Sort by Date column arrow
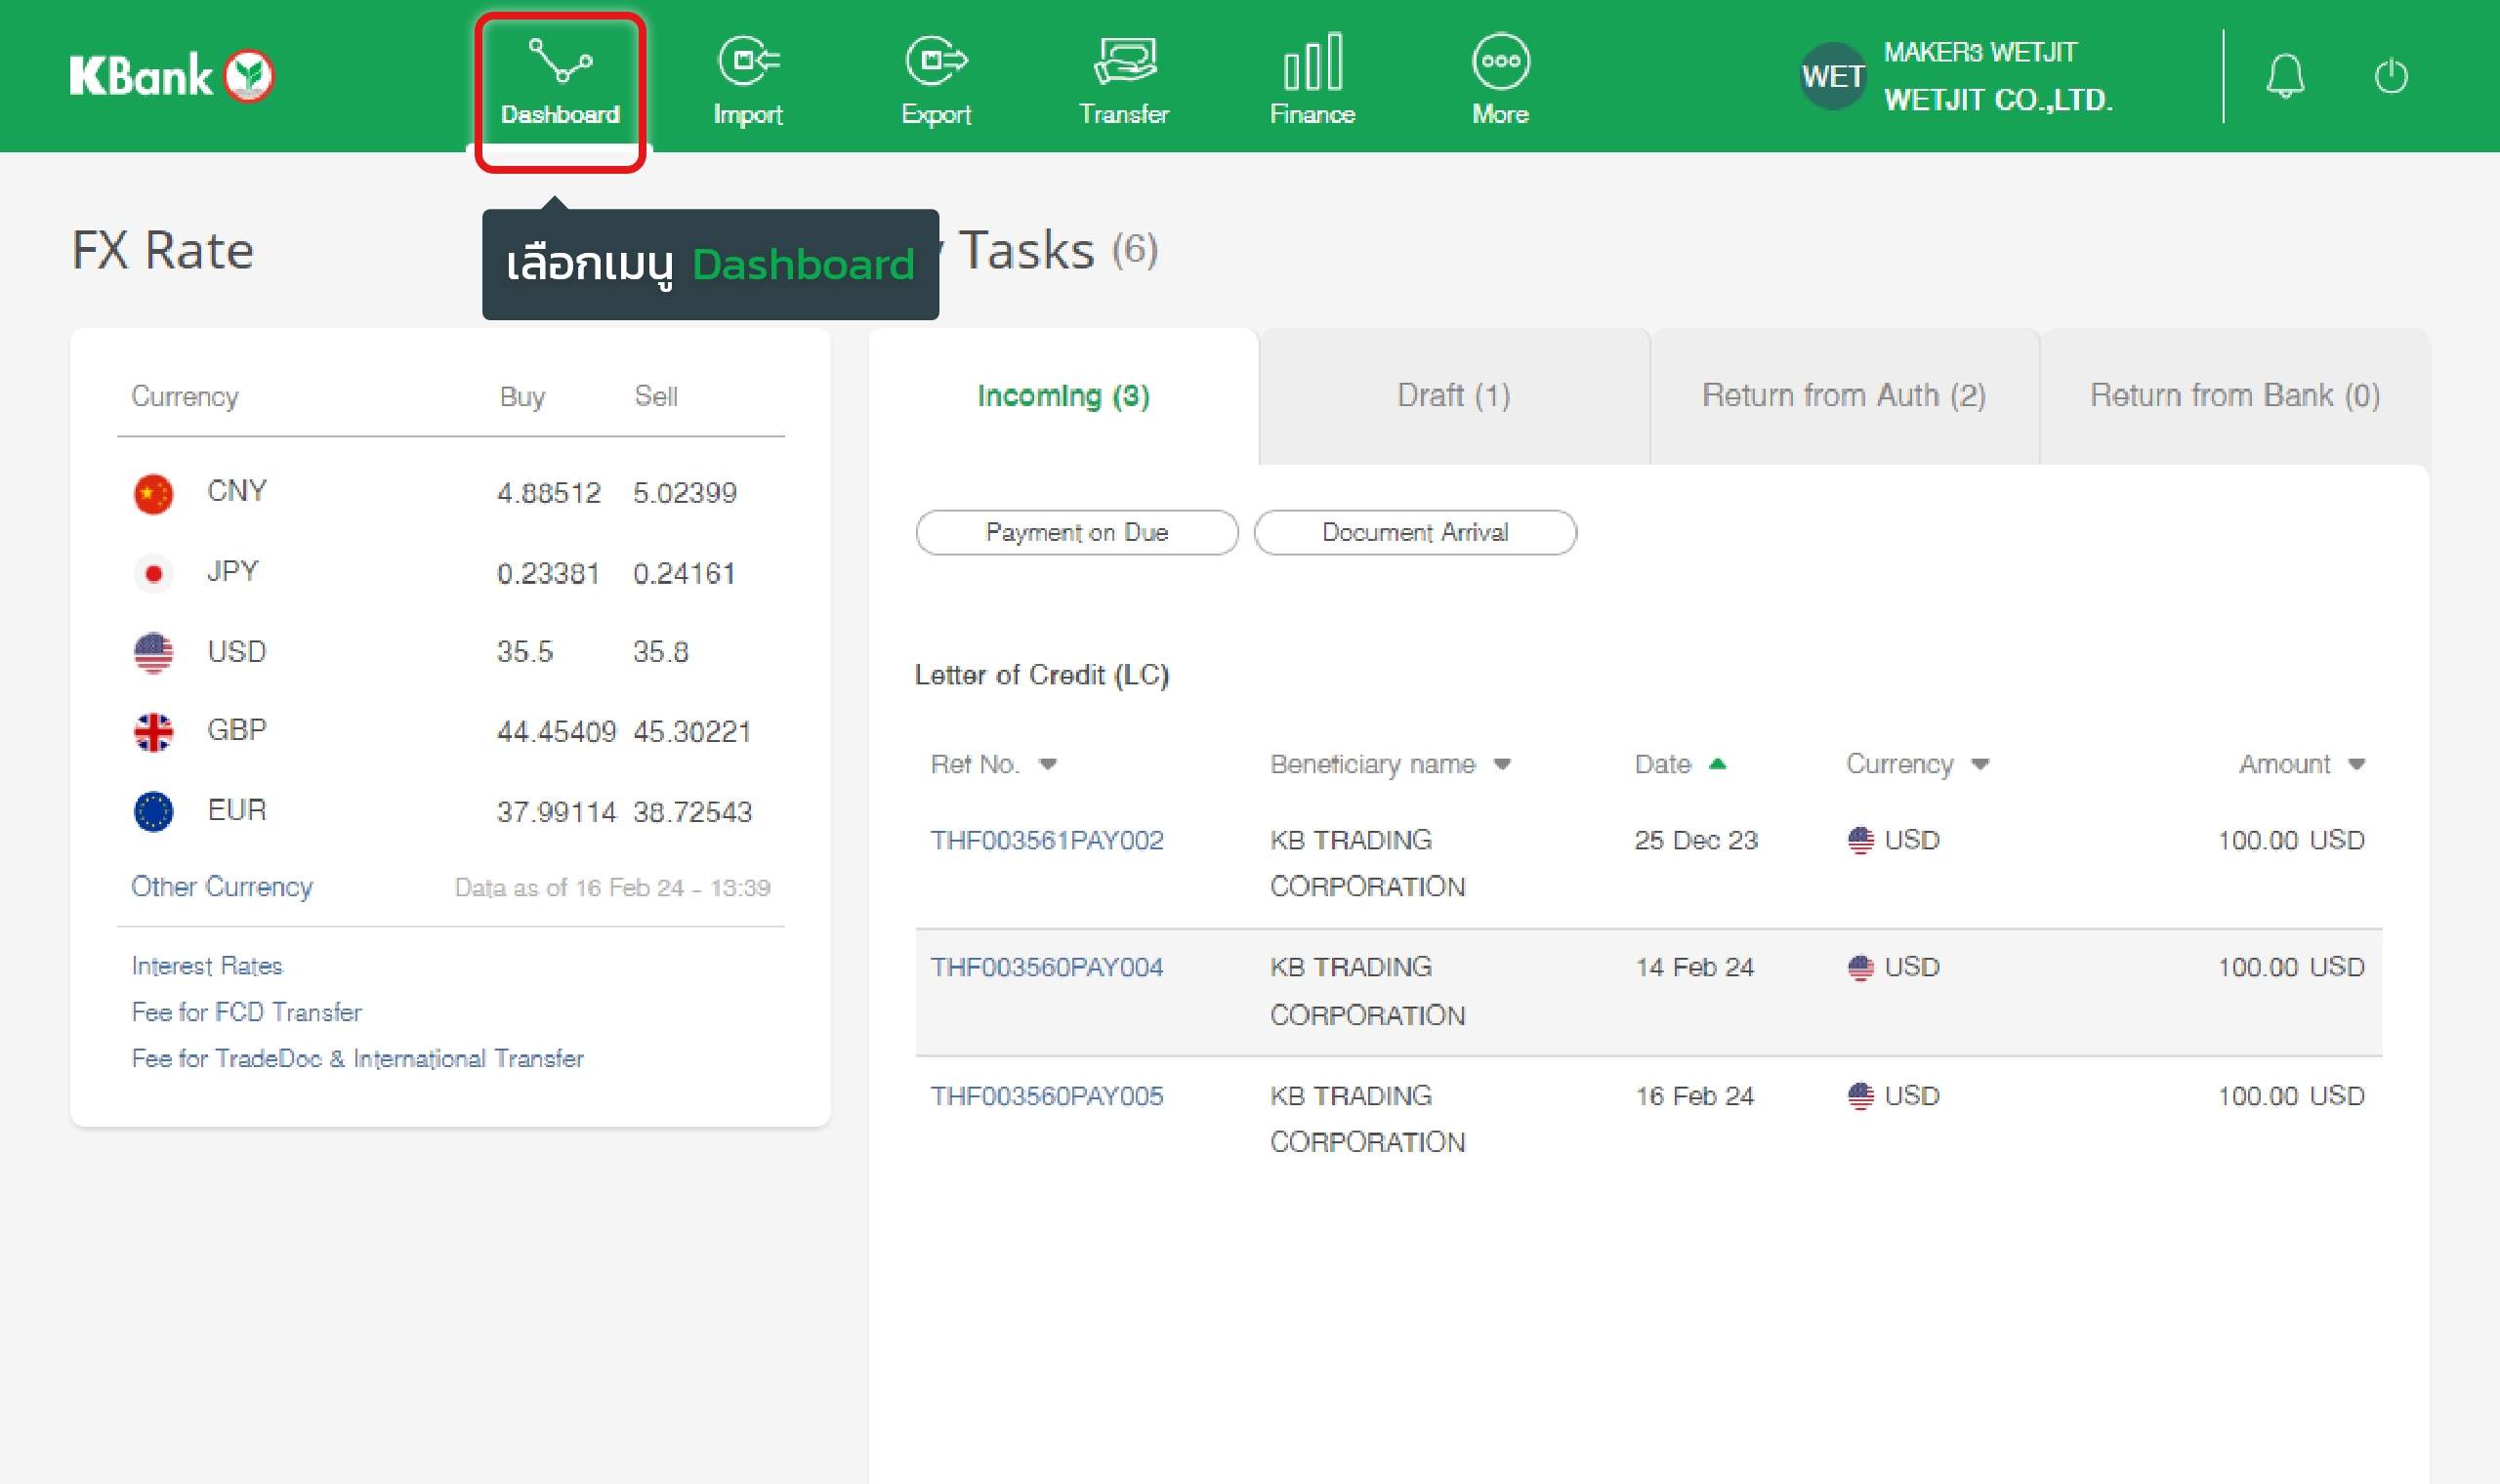 [1717, 764]
